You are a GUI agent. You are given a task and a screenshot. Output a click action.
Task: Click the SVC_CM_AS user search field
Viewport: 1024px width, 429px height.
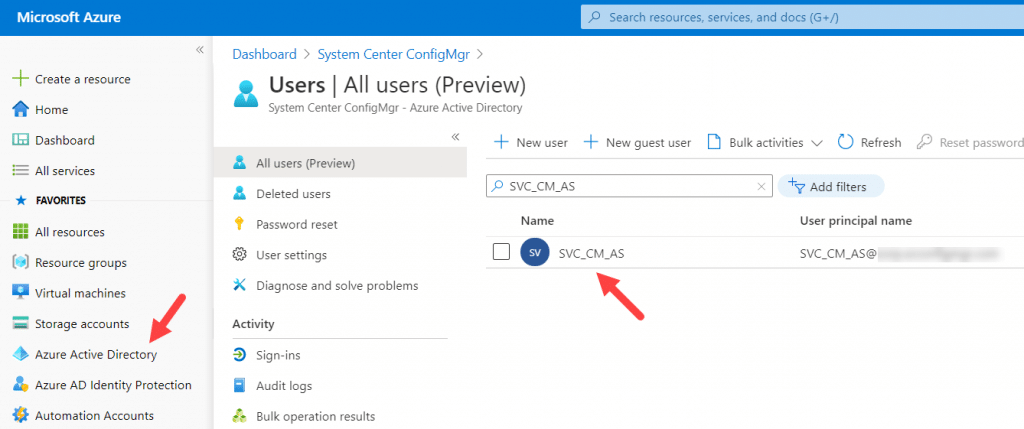point(630,186)
